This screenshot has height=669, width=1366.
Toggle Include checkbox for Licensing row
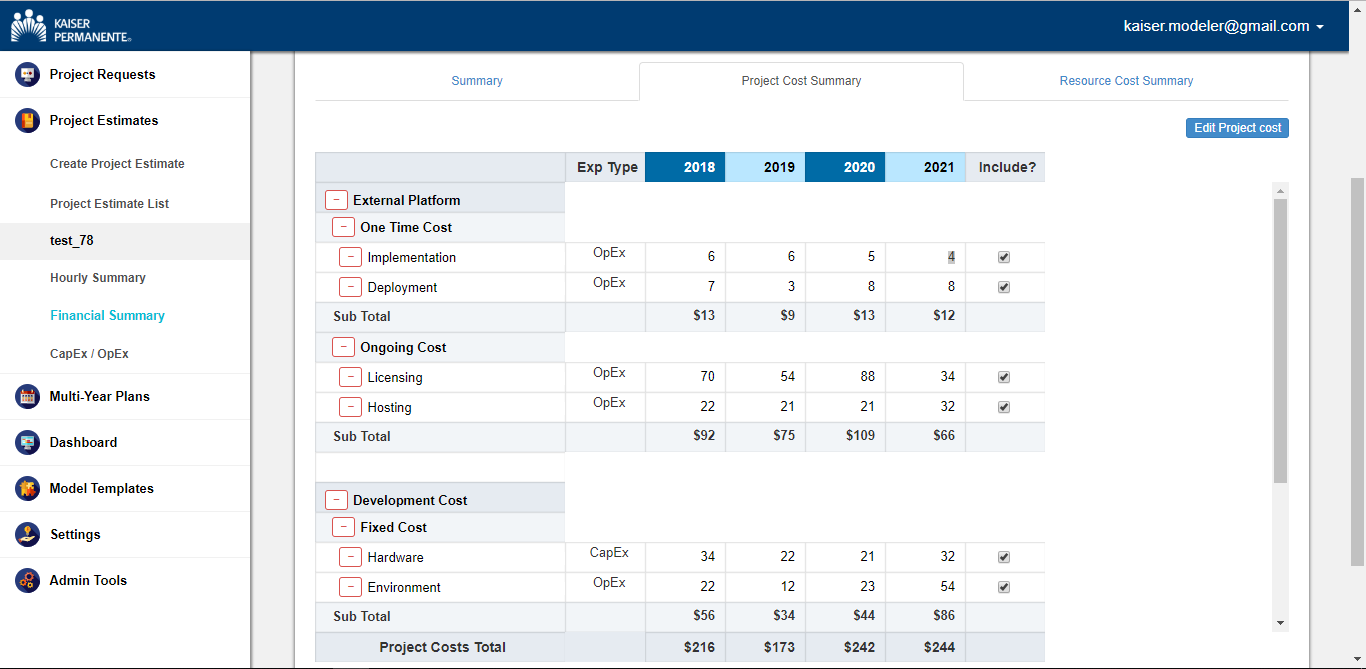pos(1004,377)
